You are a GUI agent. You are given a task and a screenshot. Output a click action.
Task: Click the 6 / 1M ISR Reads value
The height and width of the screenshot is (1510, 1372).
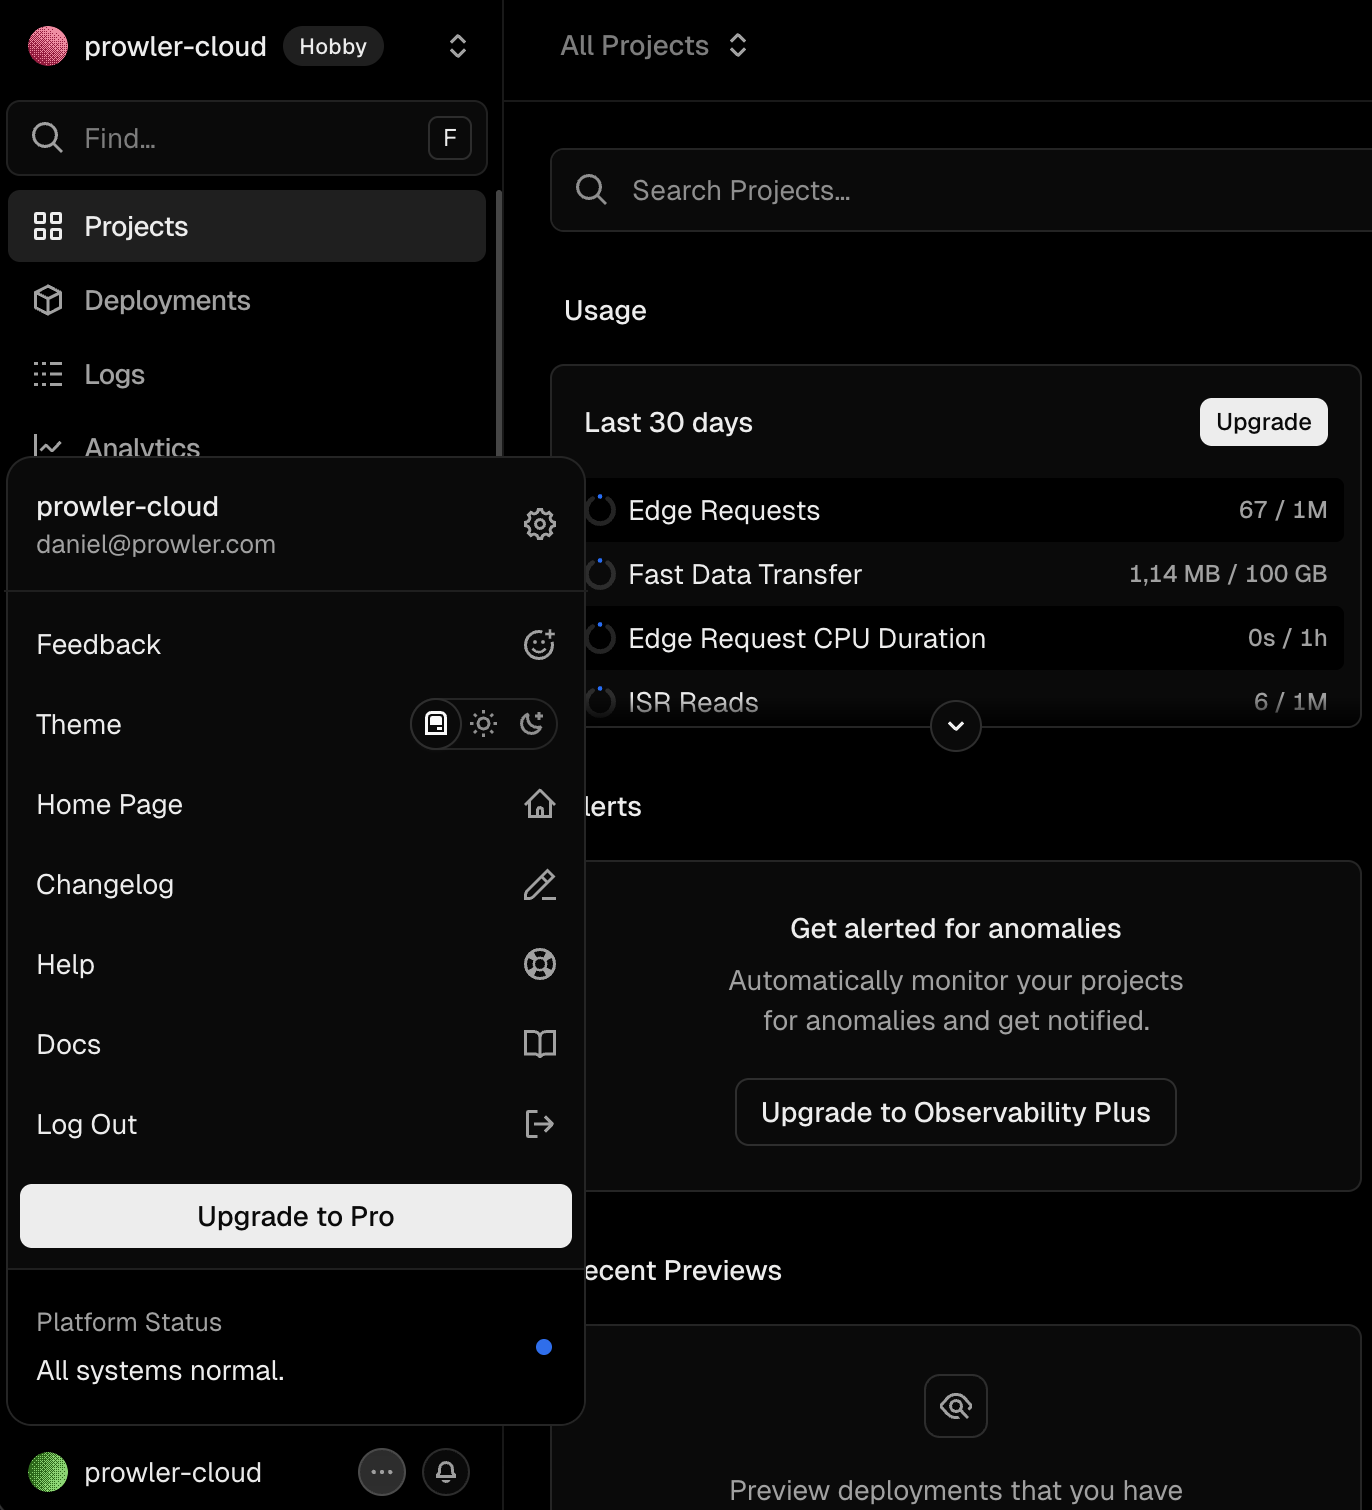(1290, 702)
